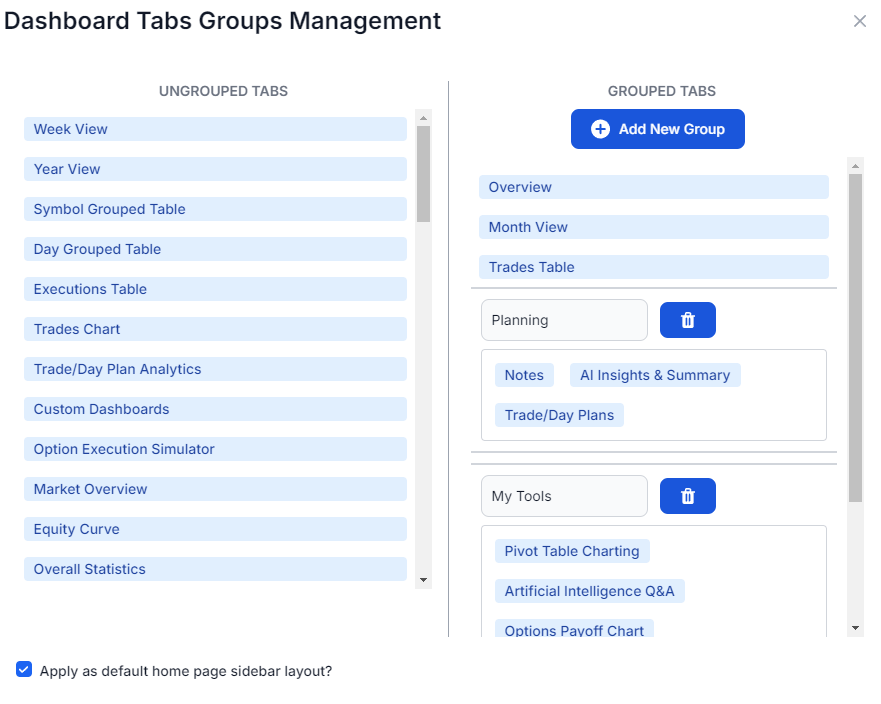881x704 pixels.
Task: Click the ungrouped tabs scroll down arrow
Action: (424, 580)
